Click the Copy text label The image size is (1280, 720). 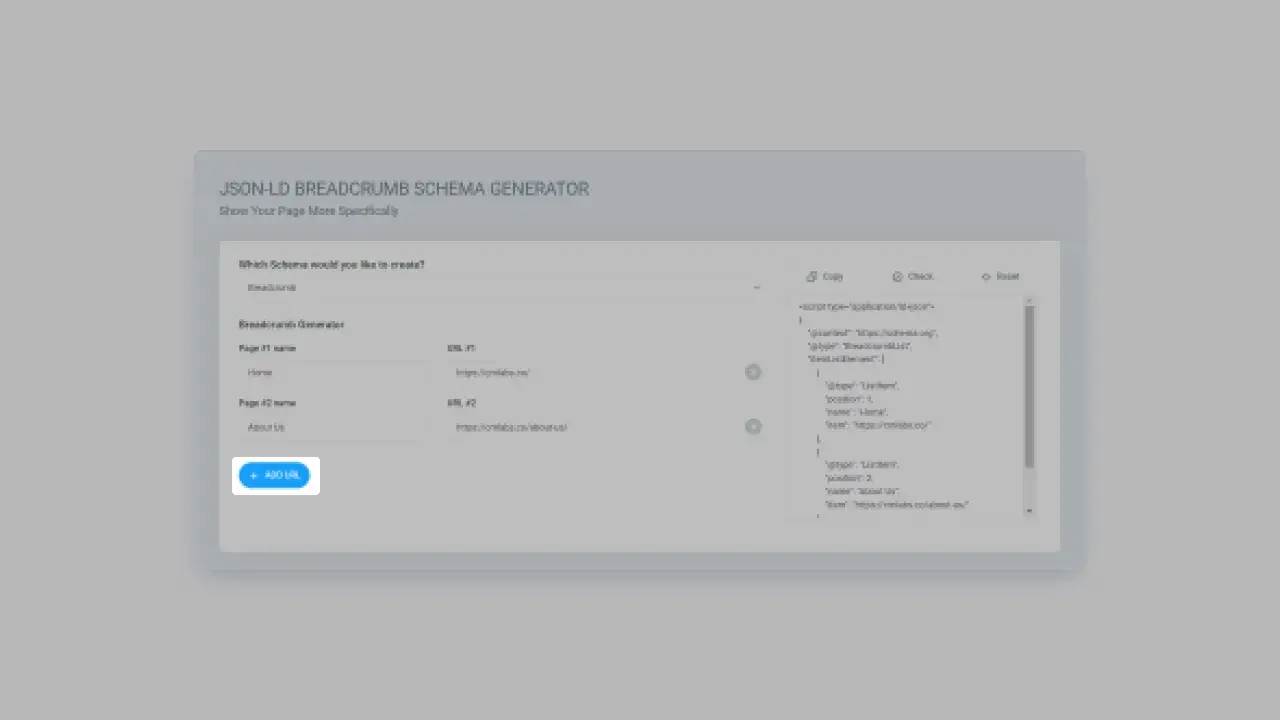[x=833, y=276]
